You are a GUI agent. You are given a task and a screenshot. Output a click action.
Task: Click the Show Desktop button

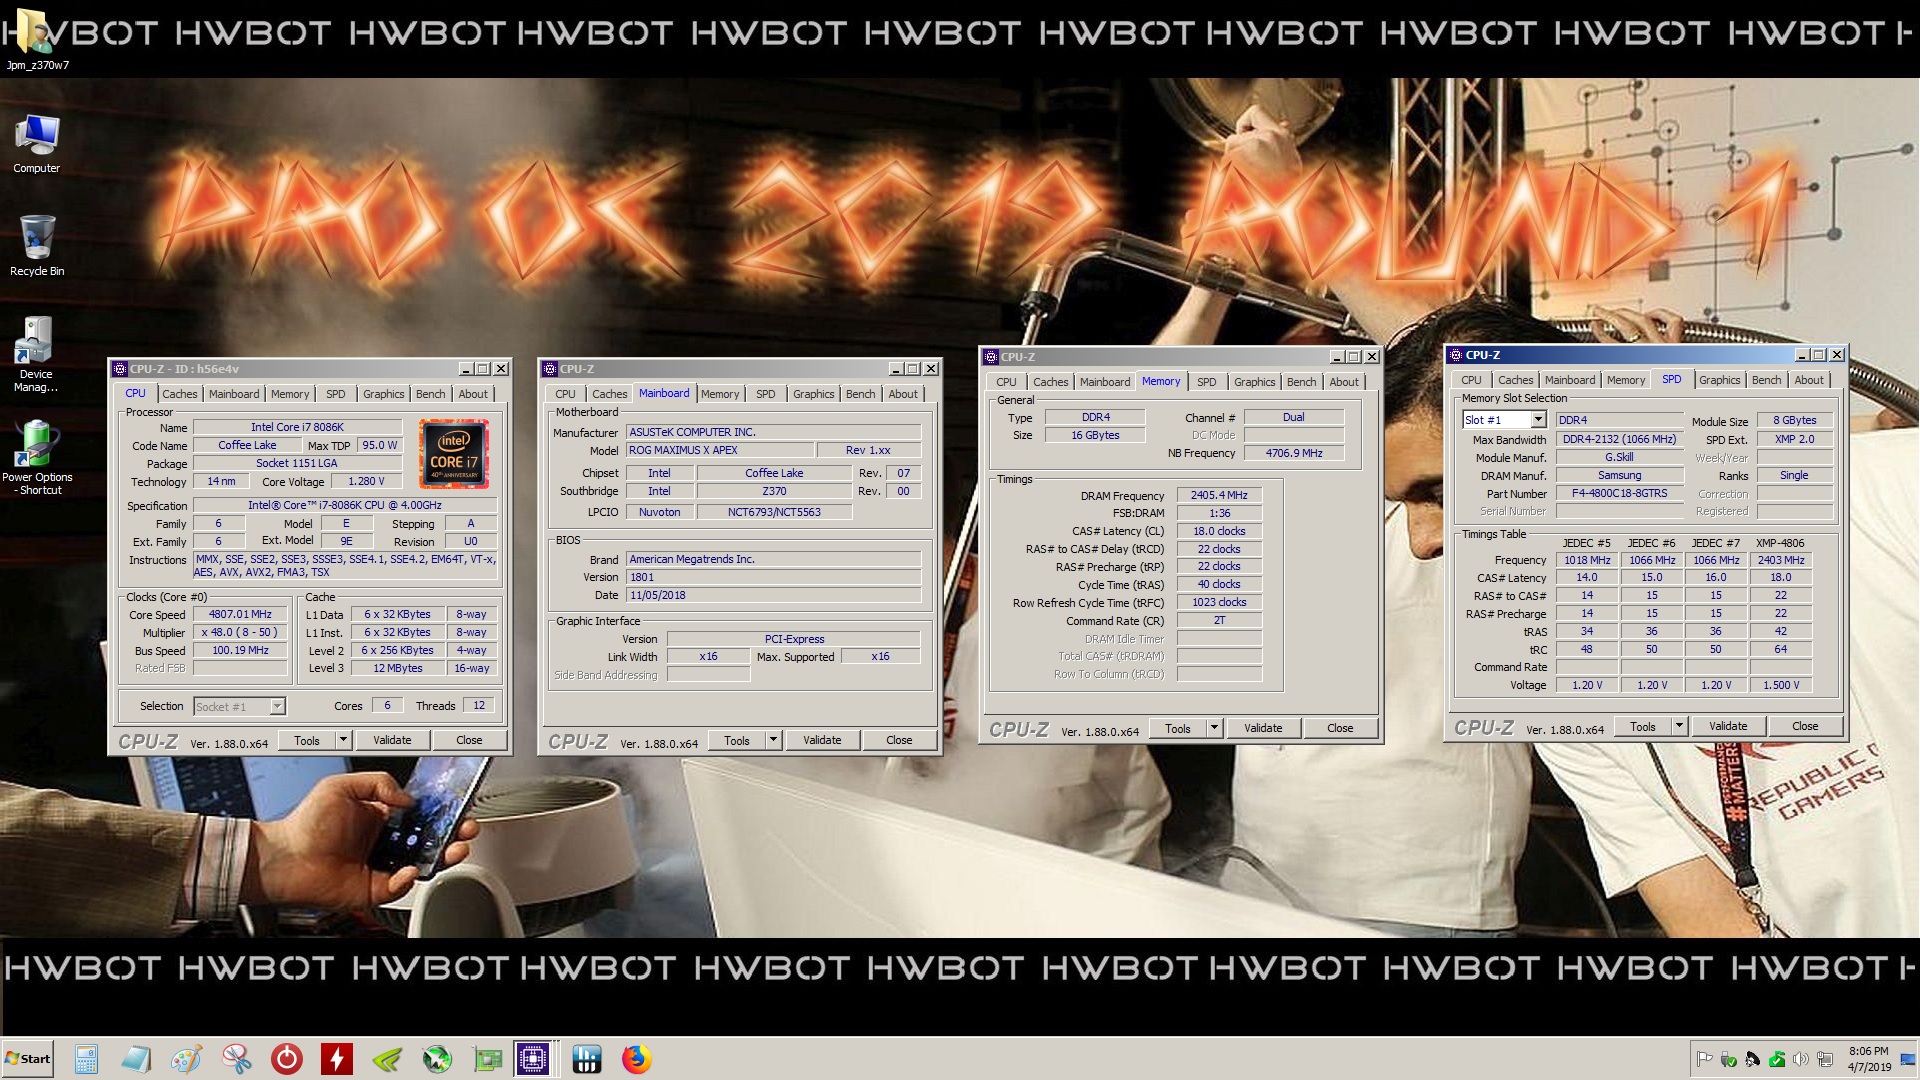1909,1059
